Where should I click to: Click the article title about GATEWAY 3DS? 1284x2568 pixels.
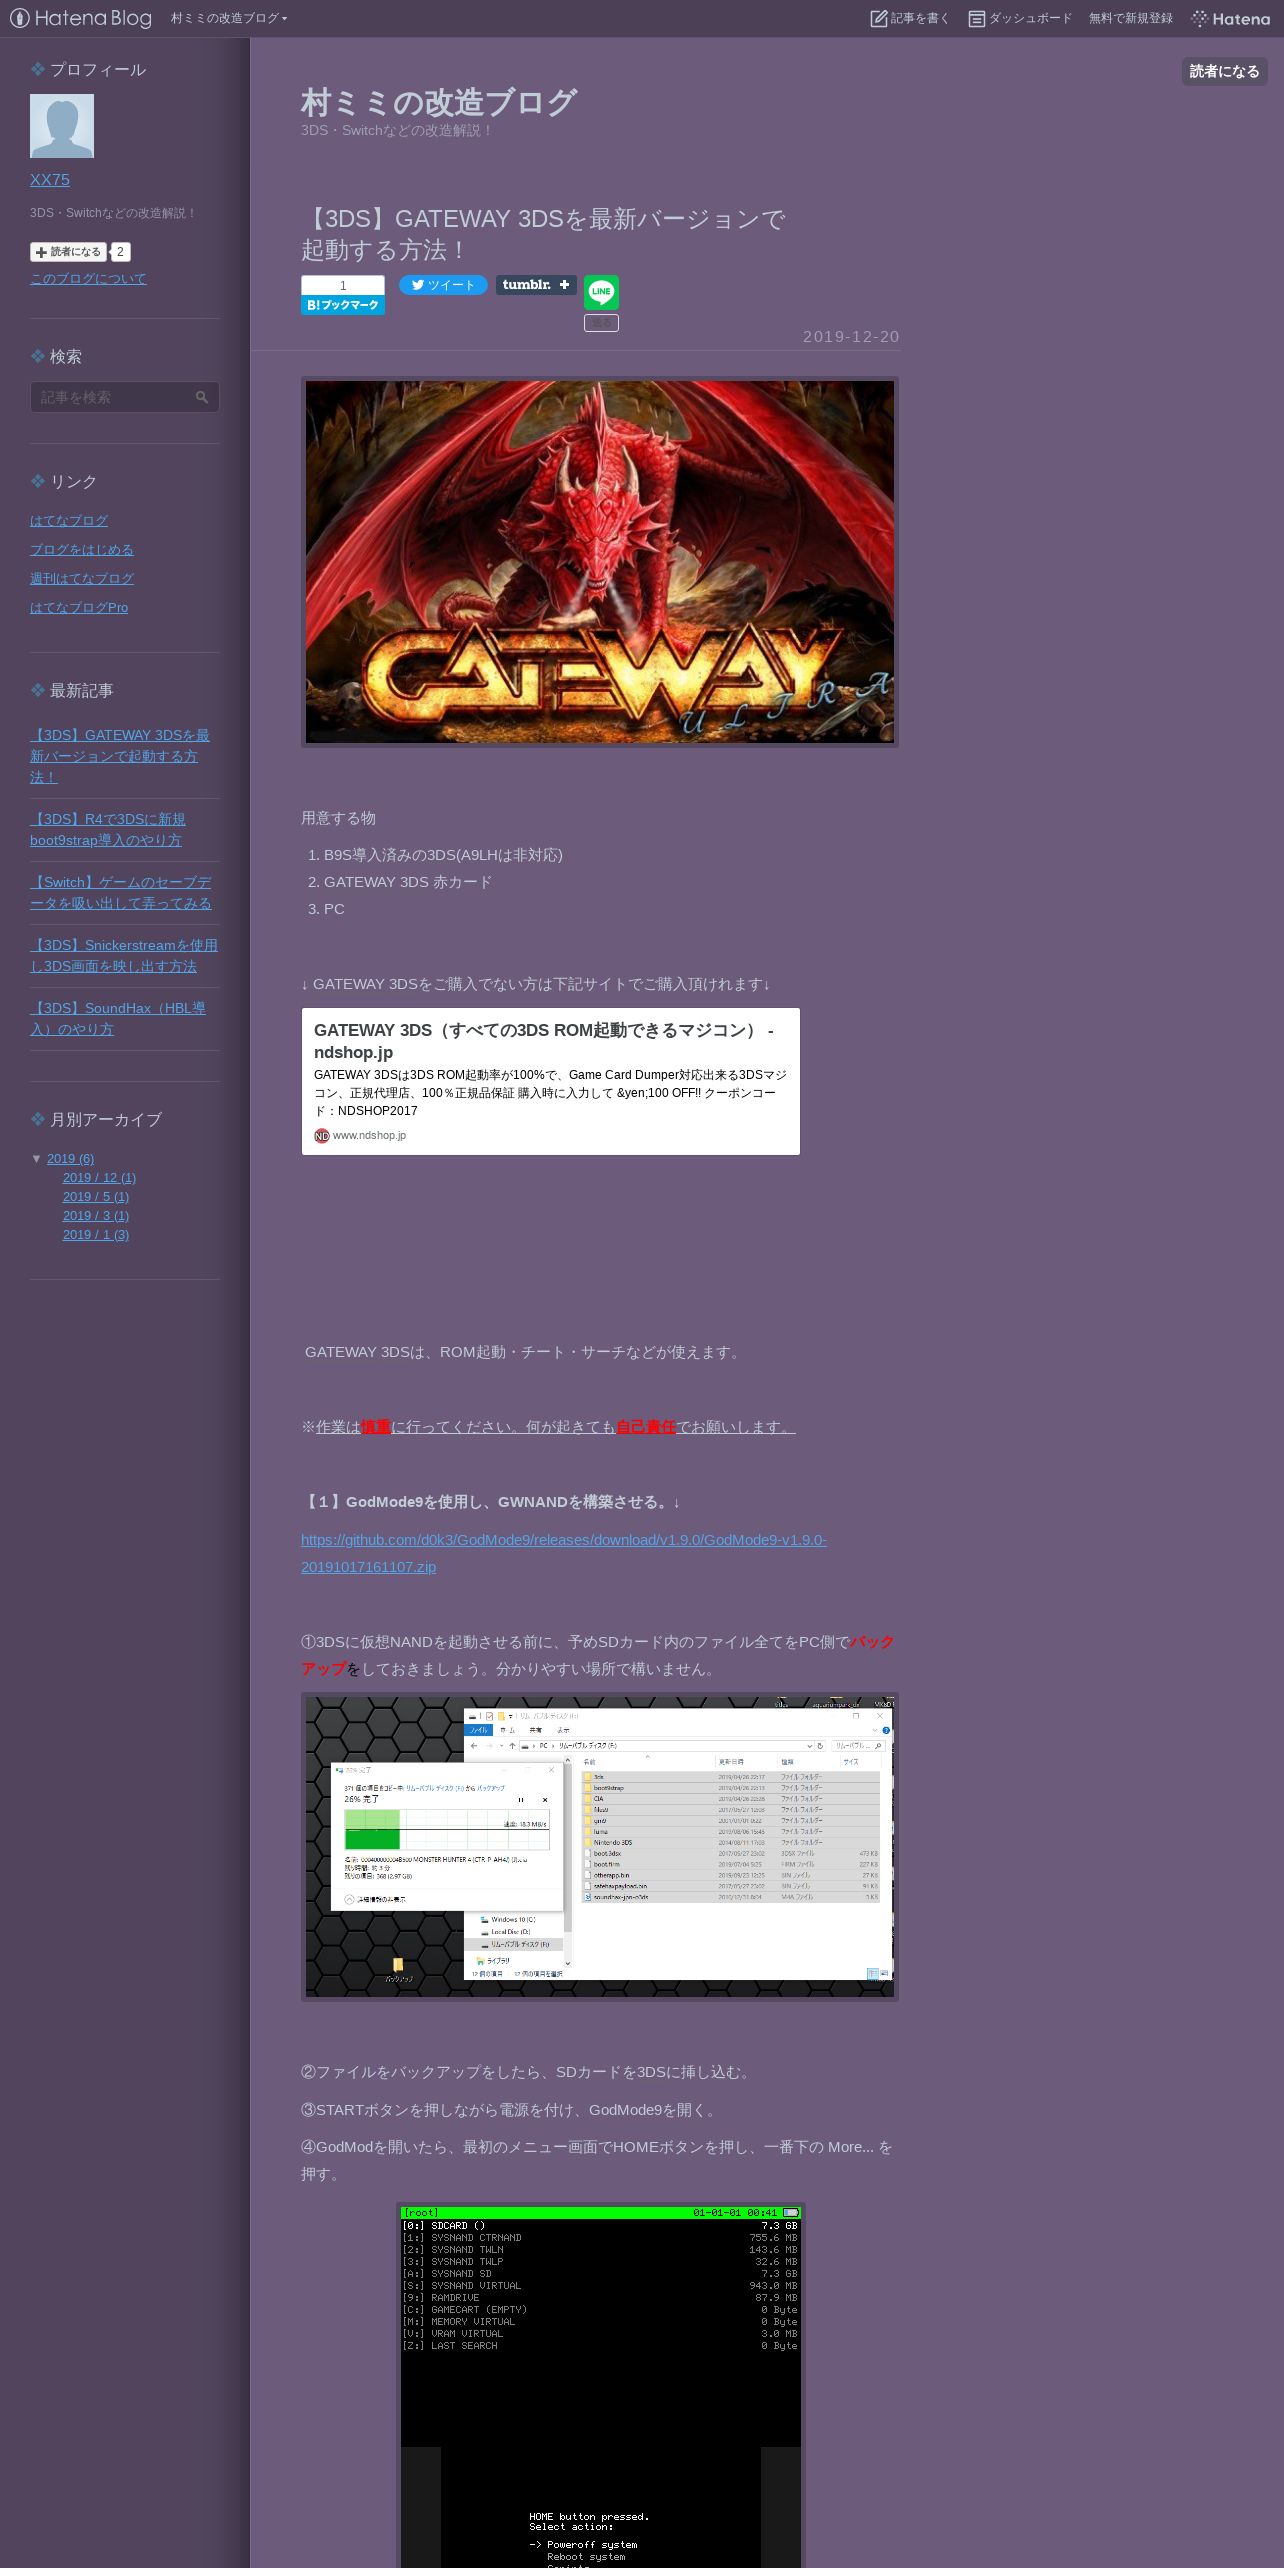coord(543,235)
